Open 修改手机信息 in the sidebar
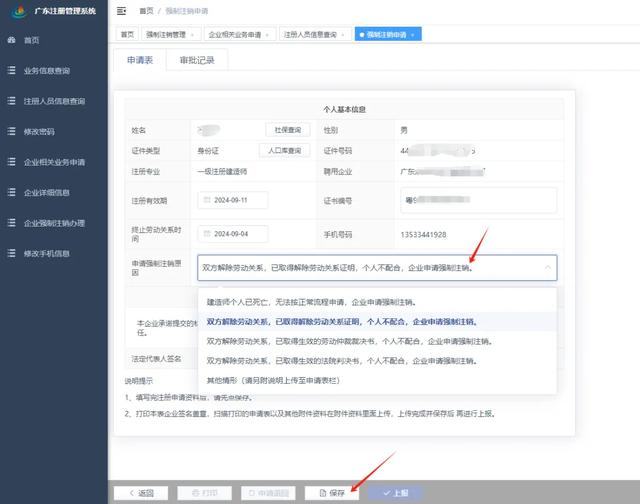This screenshot has width=640, height=504. pos(54,253)
